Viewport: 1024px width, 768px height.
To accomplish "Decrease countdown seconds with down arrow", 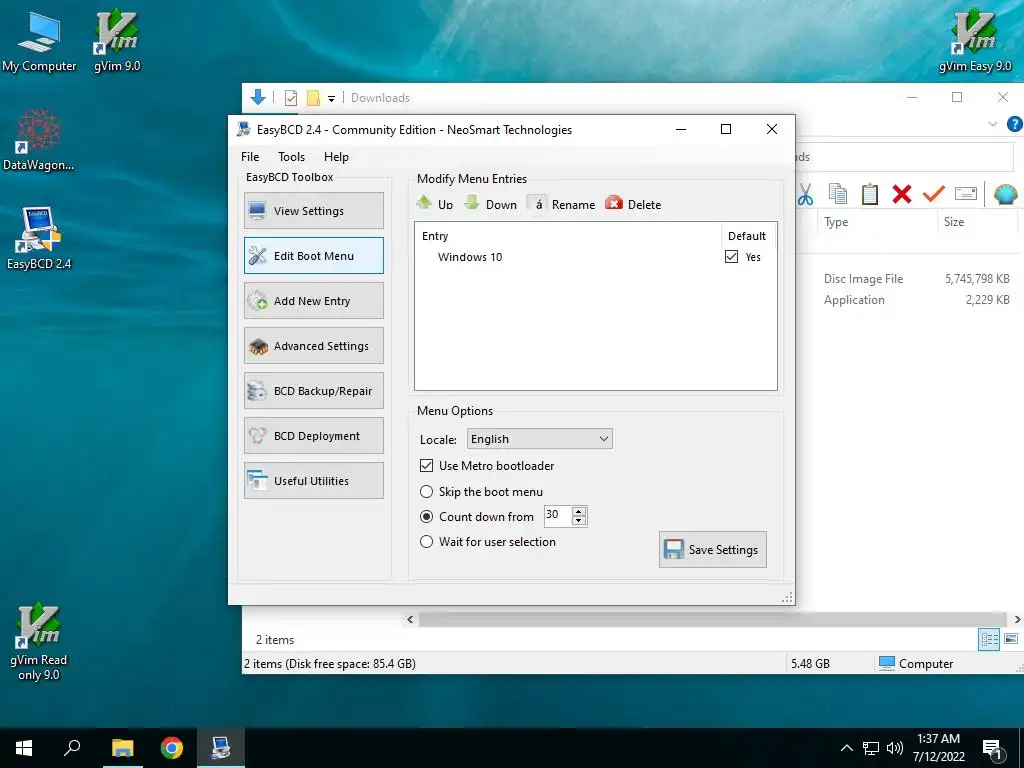I will [x=579, y=520].
